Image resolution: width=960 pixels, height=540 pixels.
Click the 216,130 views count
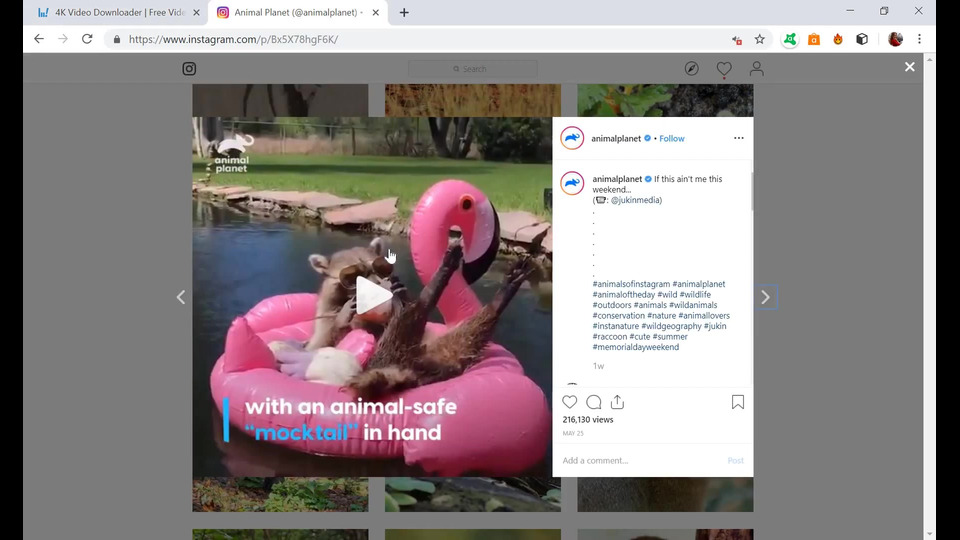[588, 420]
